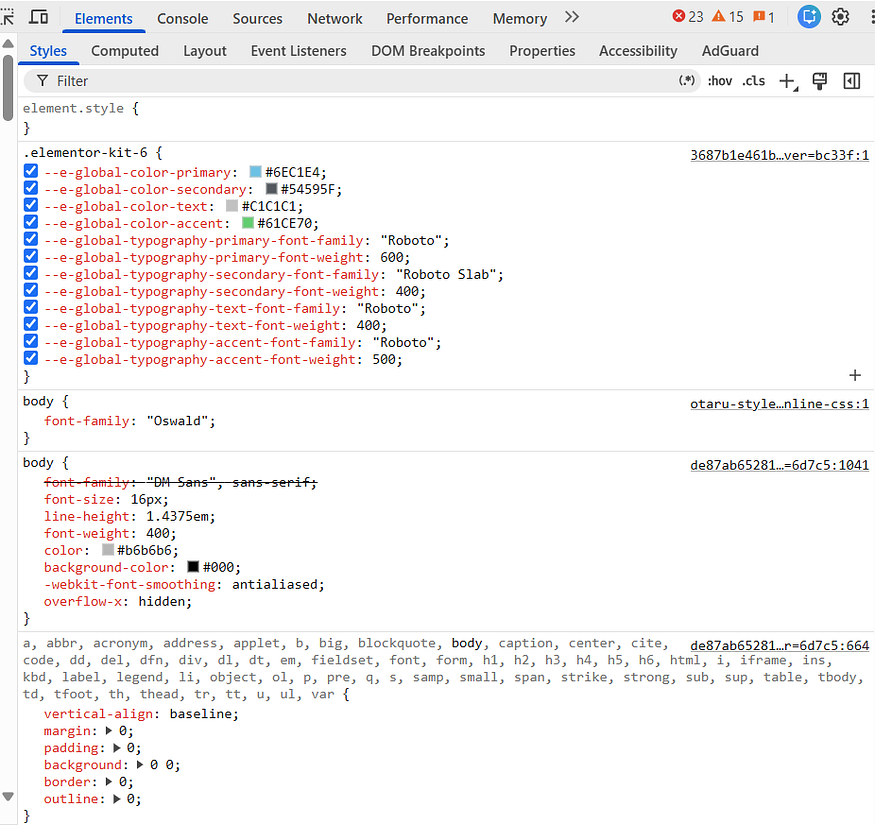Toggle :hov element state panel
875x825 pixels.
(x=720, y=81)
